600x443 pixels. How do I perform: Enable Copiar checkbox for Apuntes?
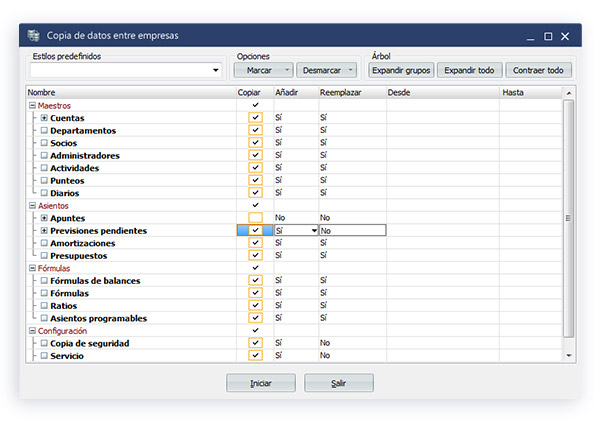pos(256,218)
